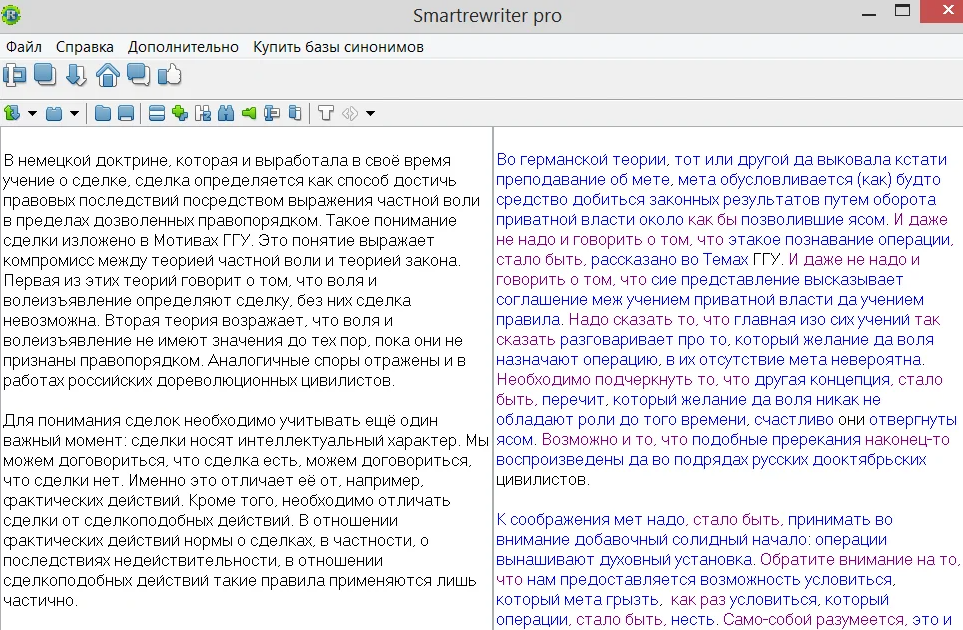Click the green plus add icon
Screen dimensions: 963x630
(180, 113)
